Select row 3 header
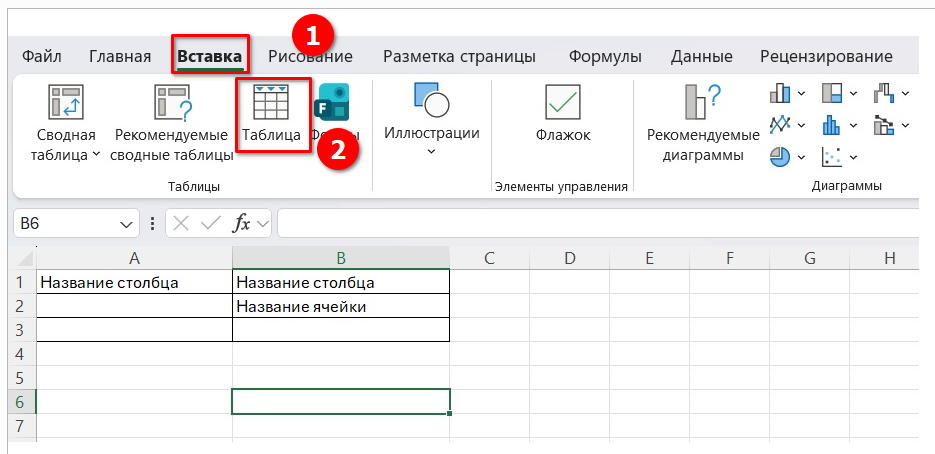 click(x=24, y=329)
